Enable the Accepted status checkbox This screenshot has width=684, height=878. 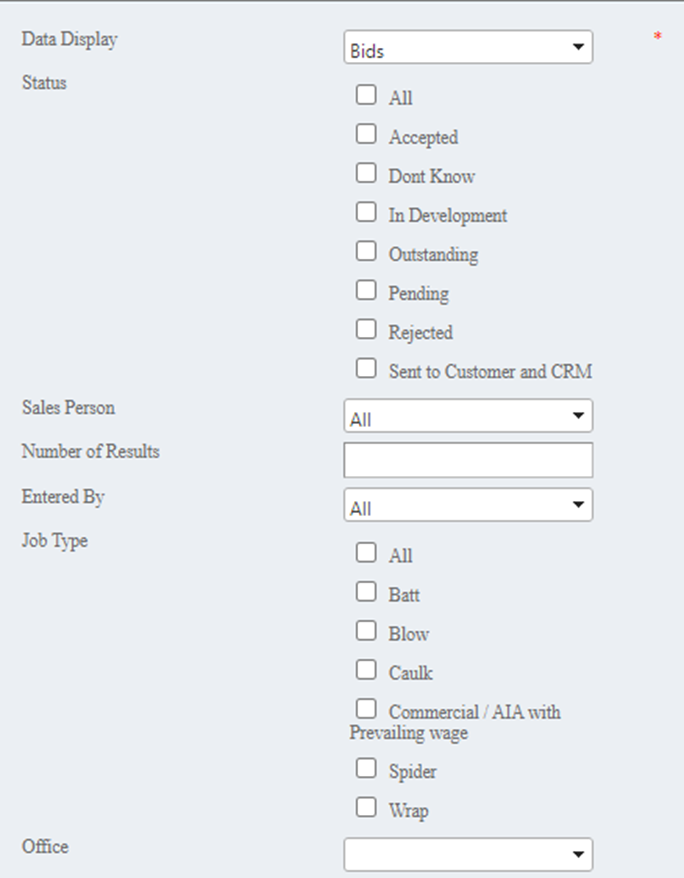(367, 135)
